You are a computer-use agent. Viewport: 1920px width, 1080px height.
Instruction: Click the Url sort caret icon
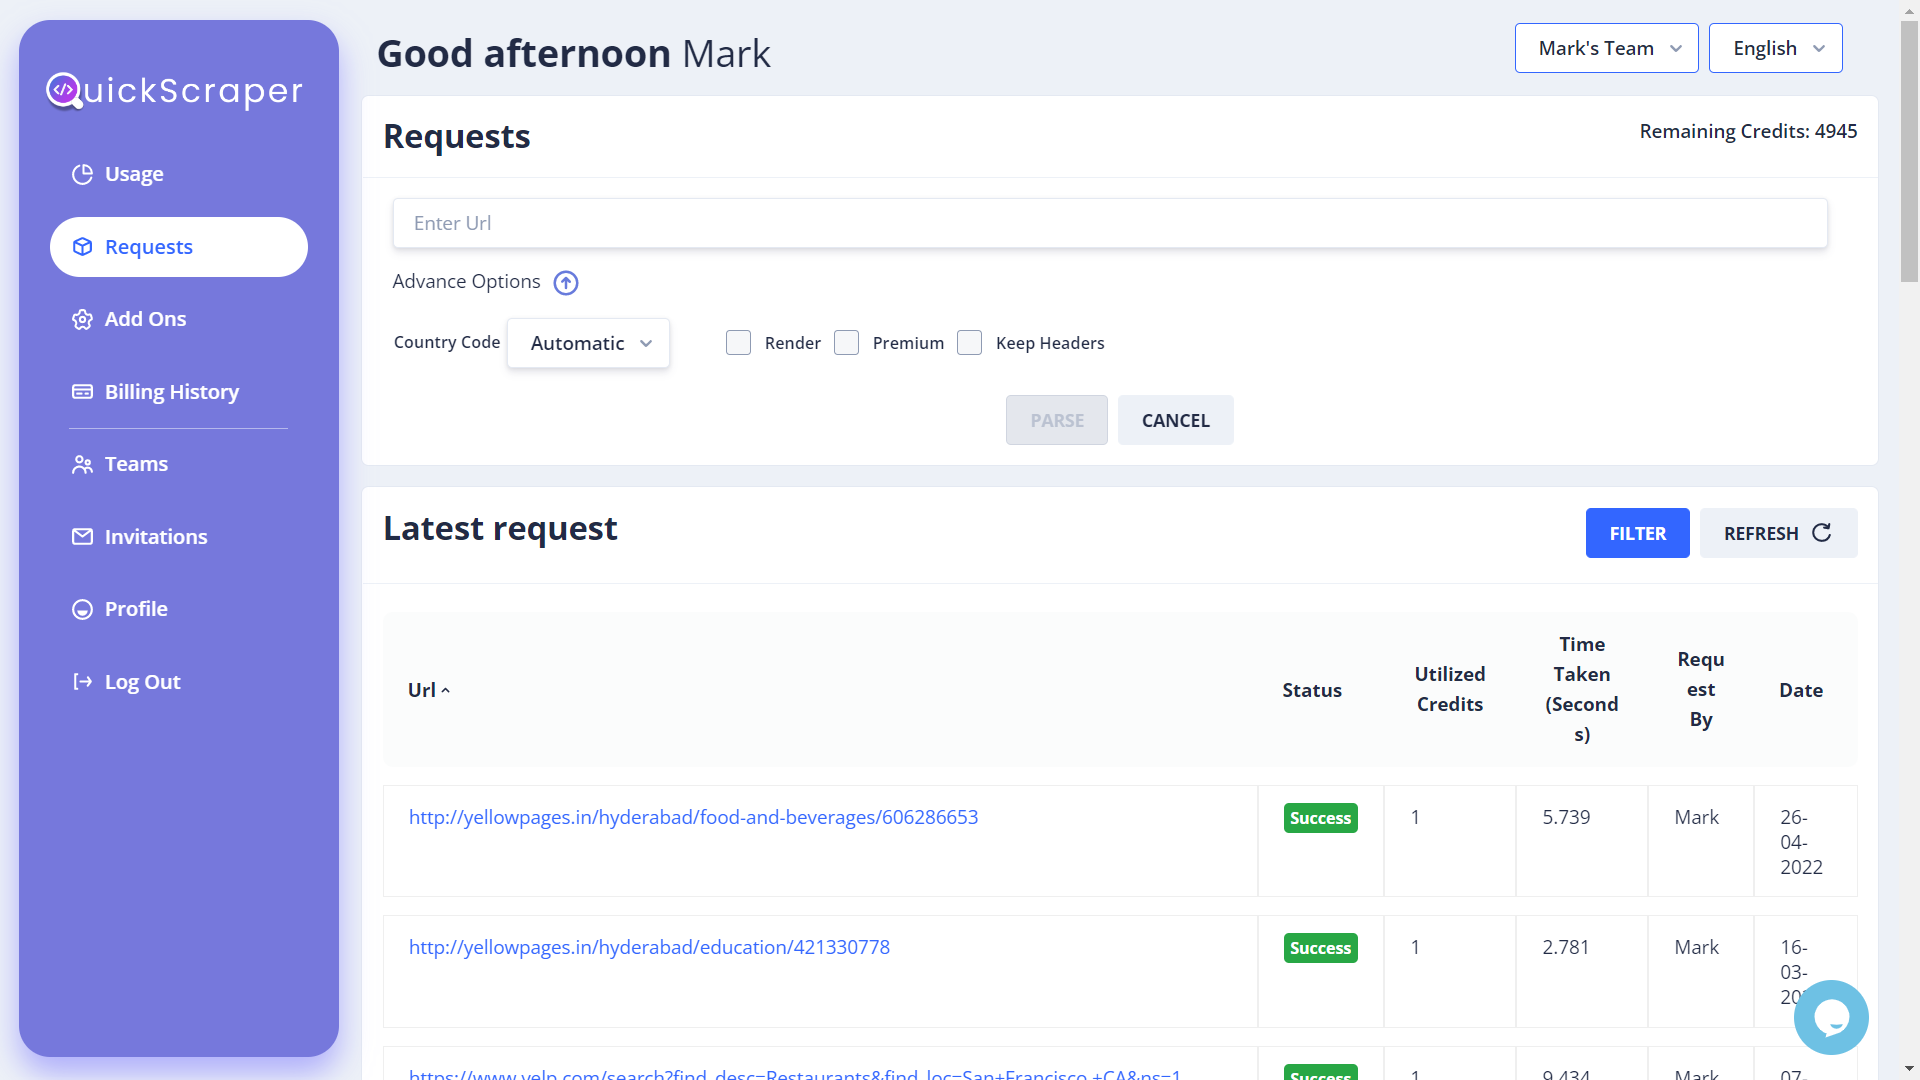click(x=446, y=691)
